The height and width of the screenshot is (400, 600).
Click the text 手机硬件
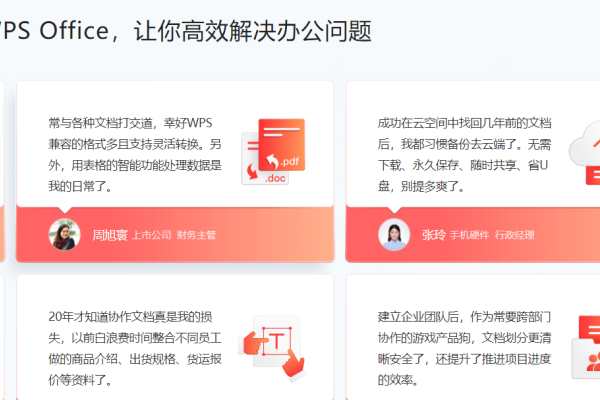click(470, 235)
